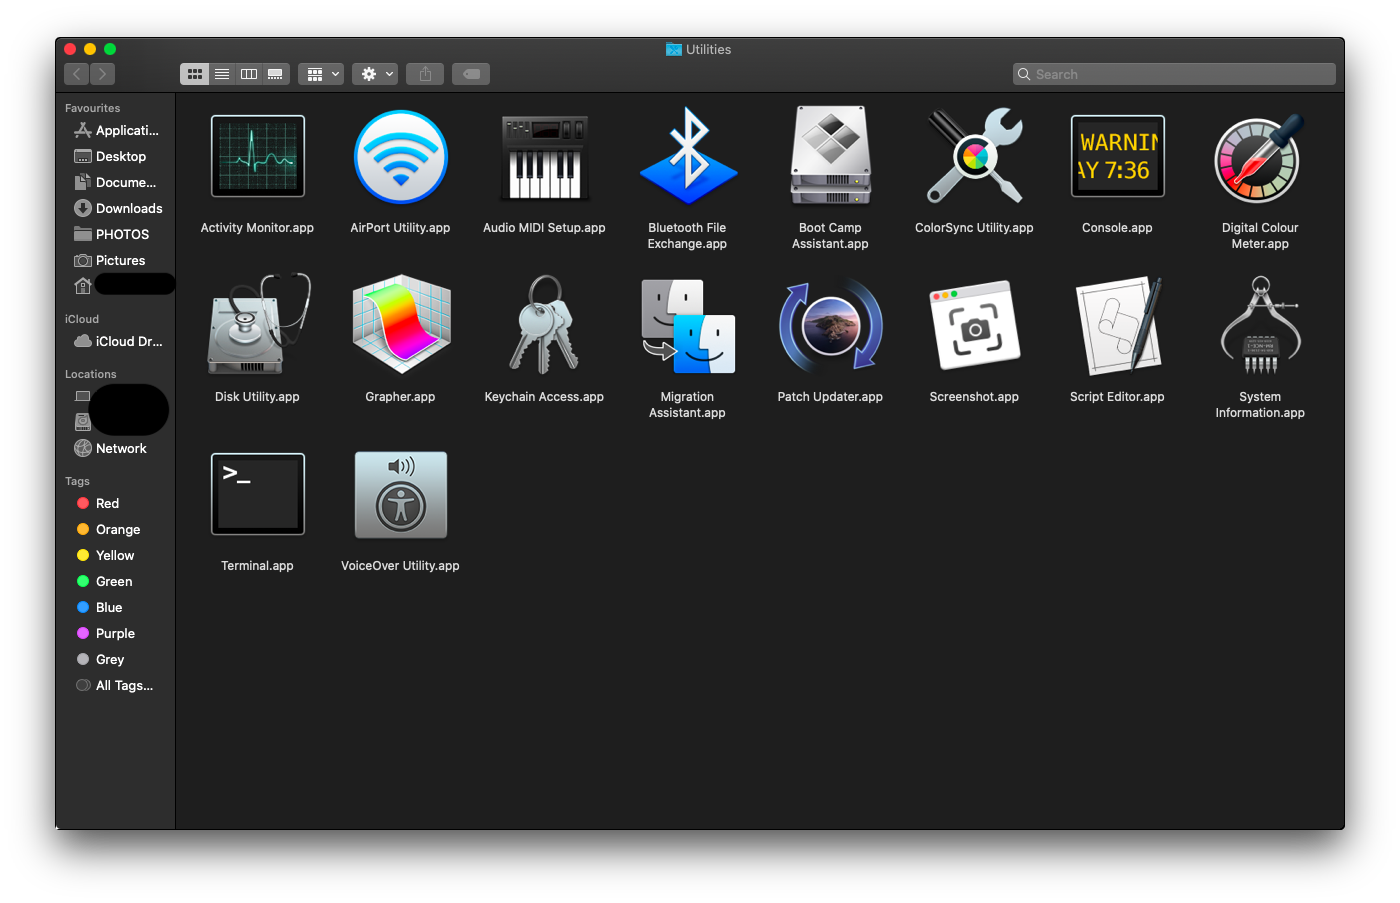The width and height of the screenshot is (1400, 903).
Task: Open Documents in the sidebar
Action: click(116, 182)
